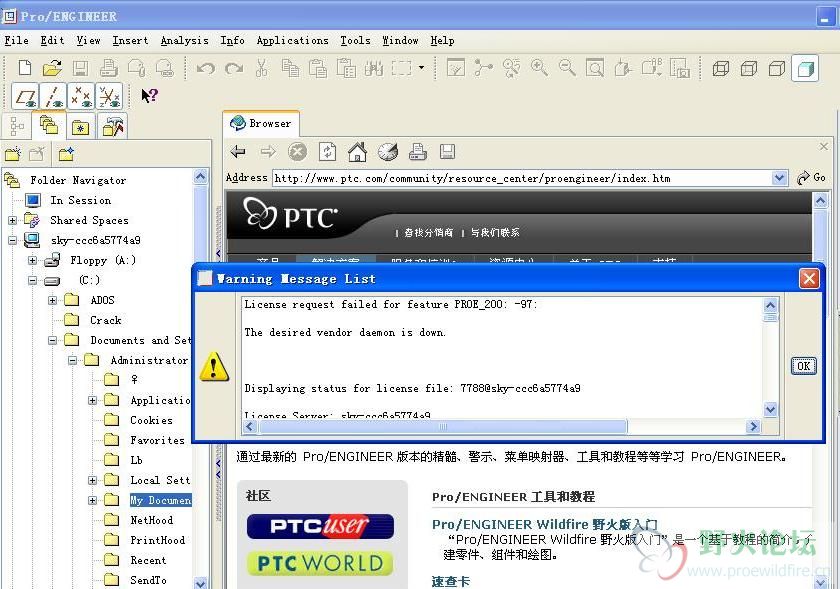840x589 pixels.
Task: Click into the Address URL field
Action: (522, 178)
